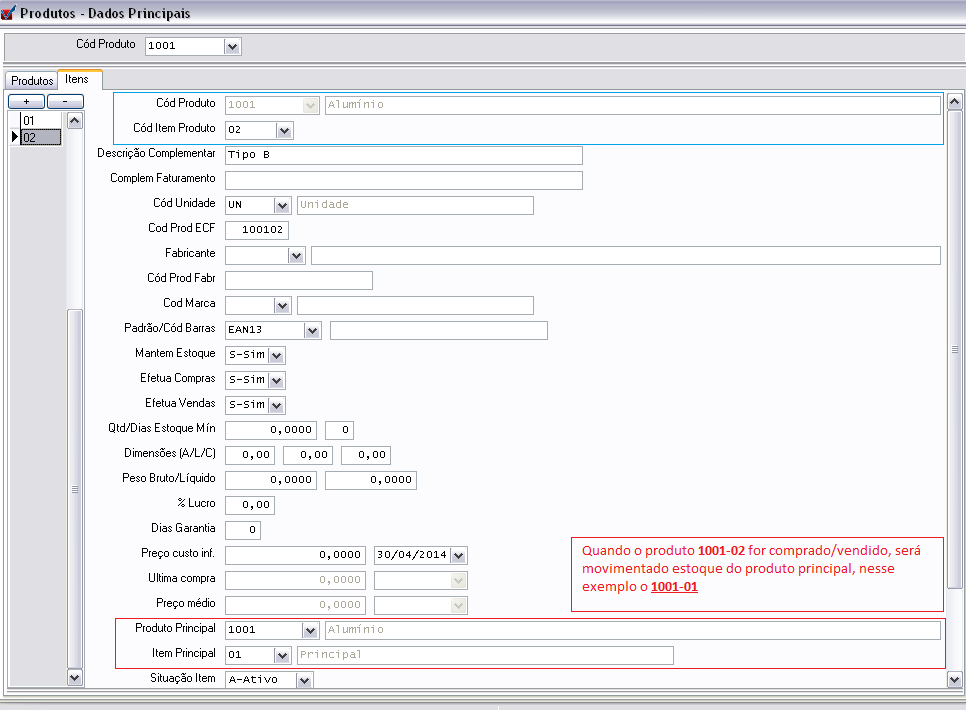Open the Efetua Vendas dropdown
The image size is (966, 710).
click(x=277, y=405)
